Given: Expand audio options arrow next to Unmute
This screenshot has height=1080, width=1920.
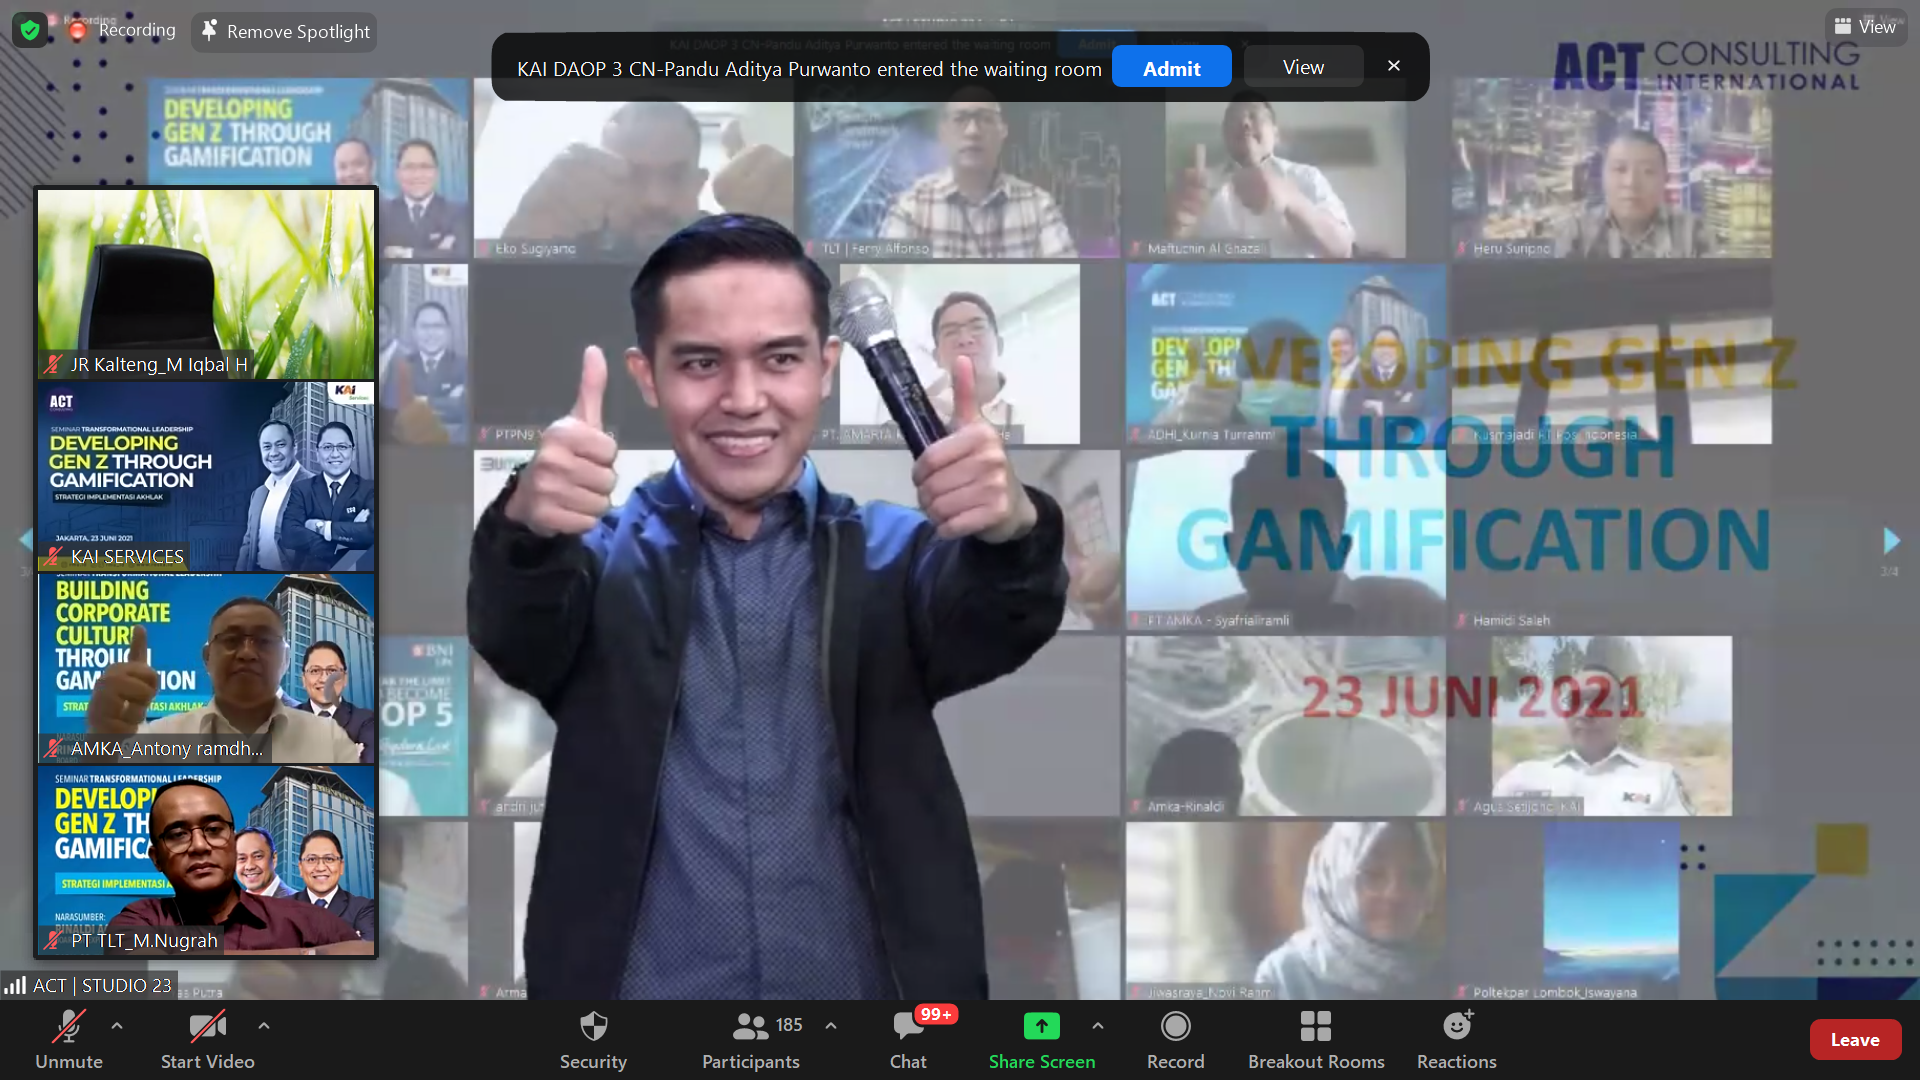Looking at the screenshot, I should pos(117,1026).
